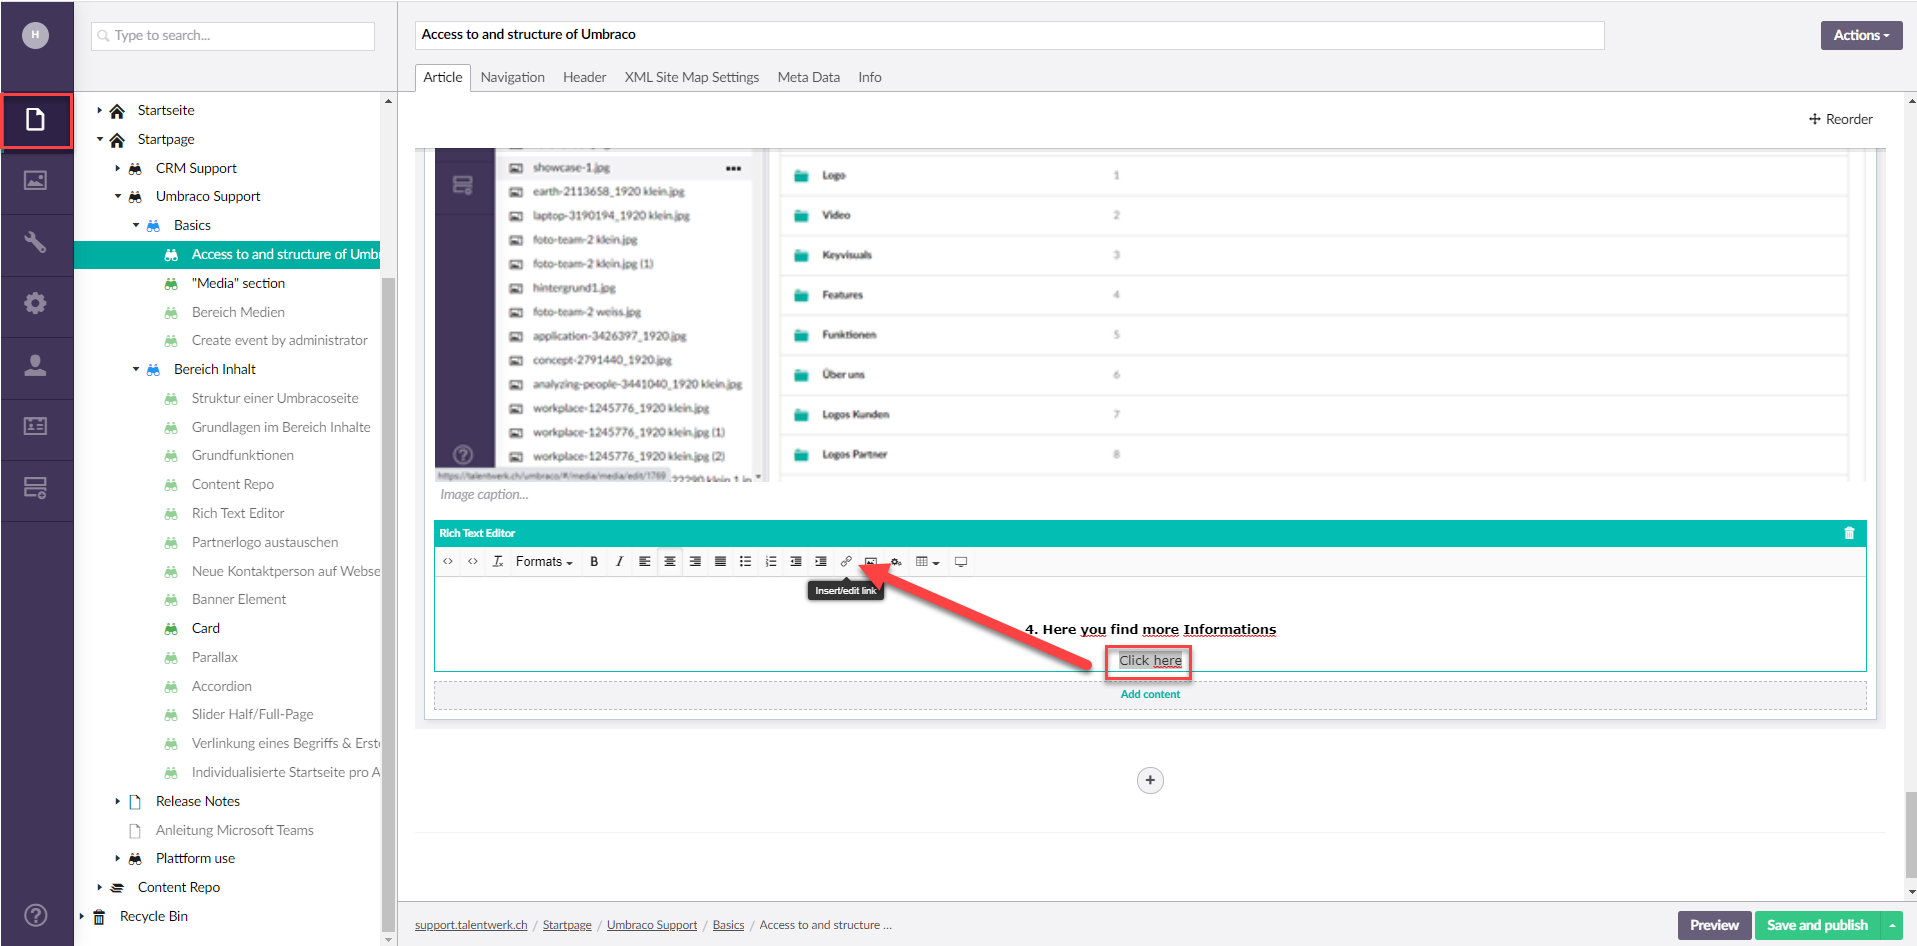This screenshot has height=946, width=1917.
Task: Increase indent in the editor
Action: point(821,562)
